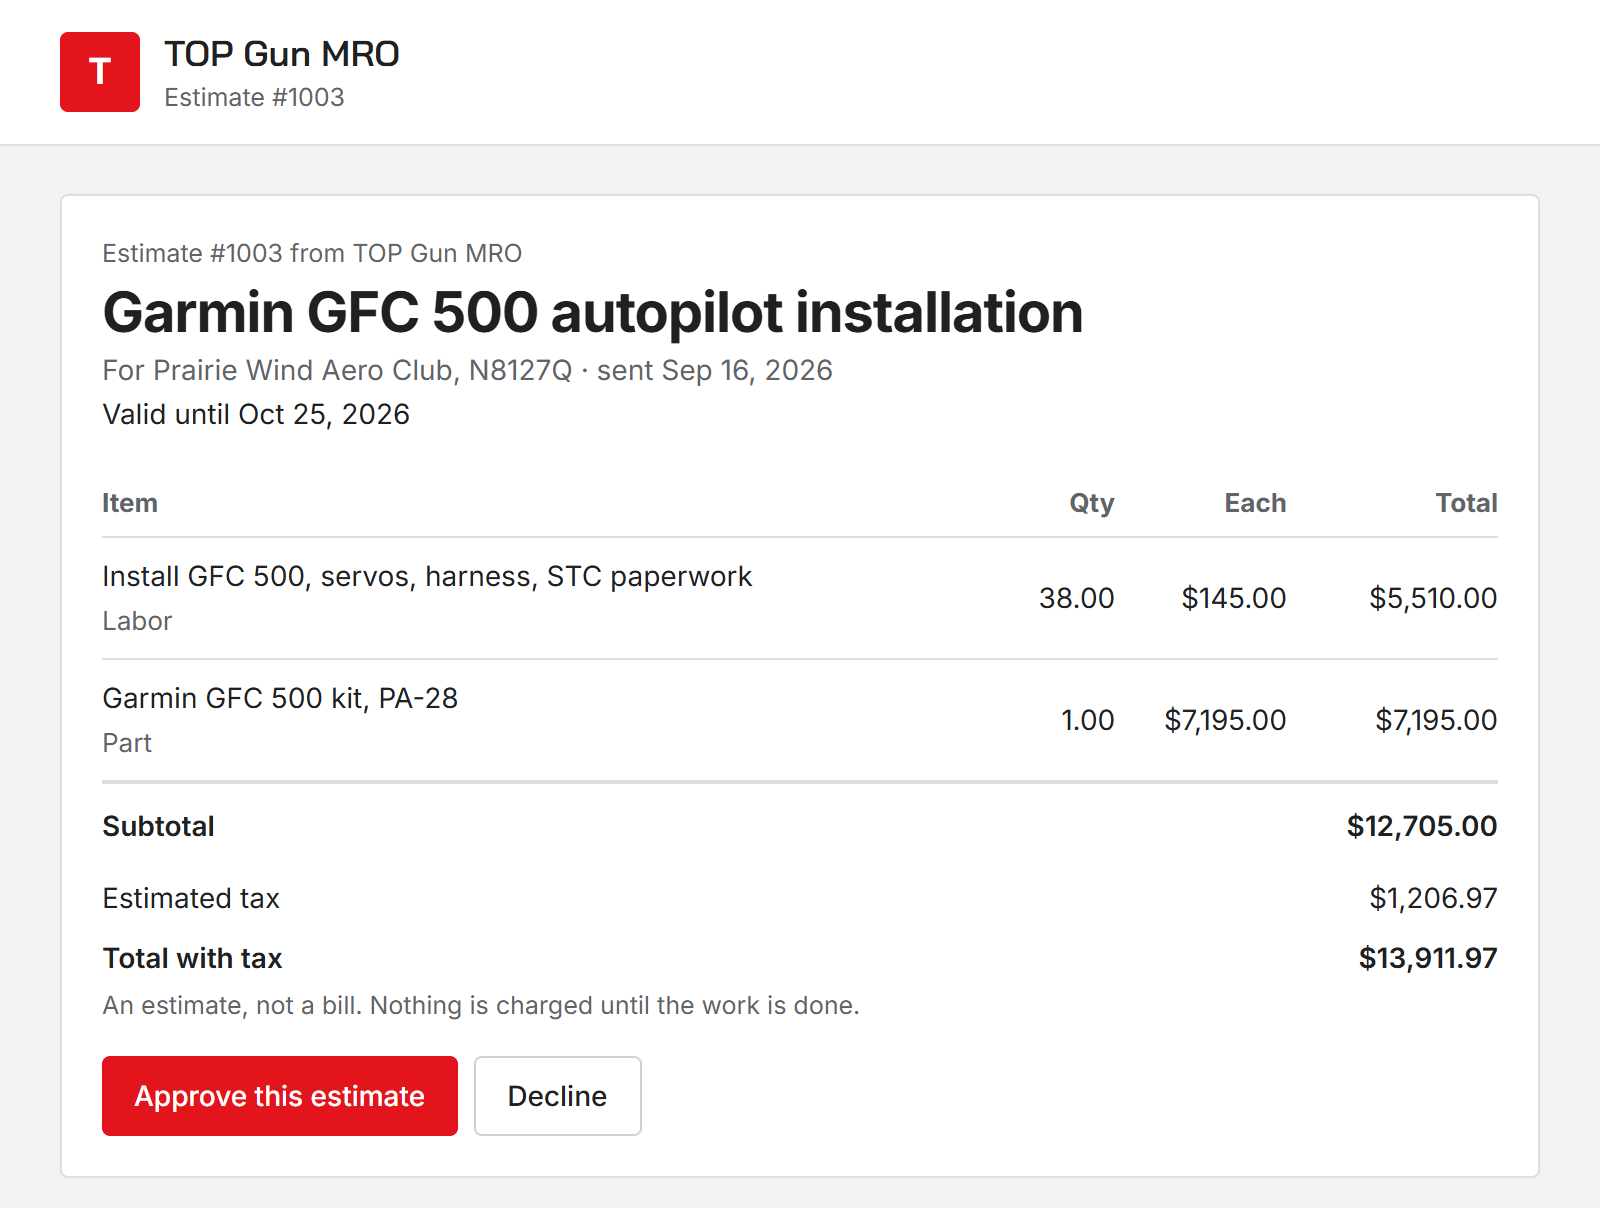Viewport: 1600px width, 1208px height.
Task: Click the $7,195.00 Each price for kit
Action: pos(1225,720)
